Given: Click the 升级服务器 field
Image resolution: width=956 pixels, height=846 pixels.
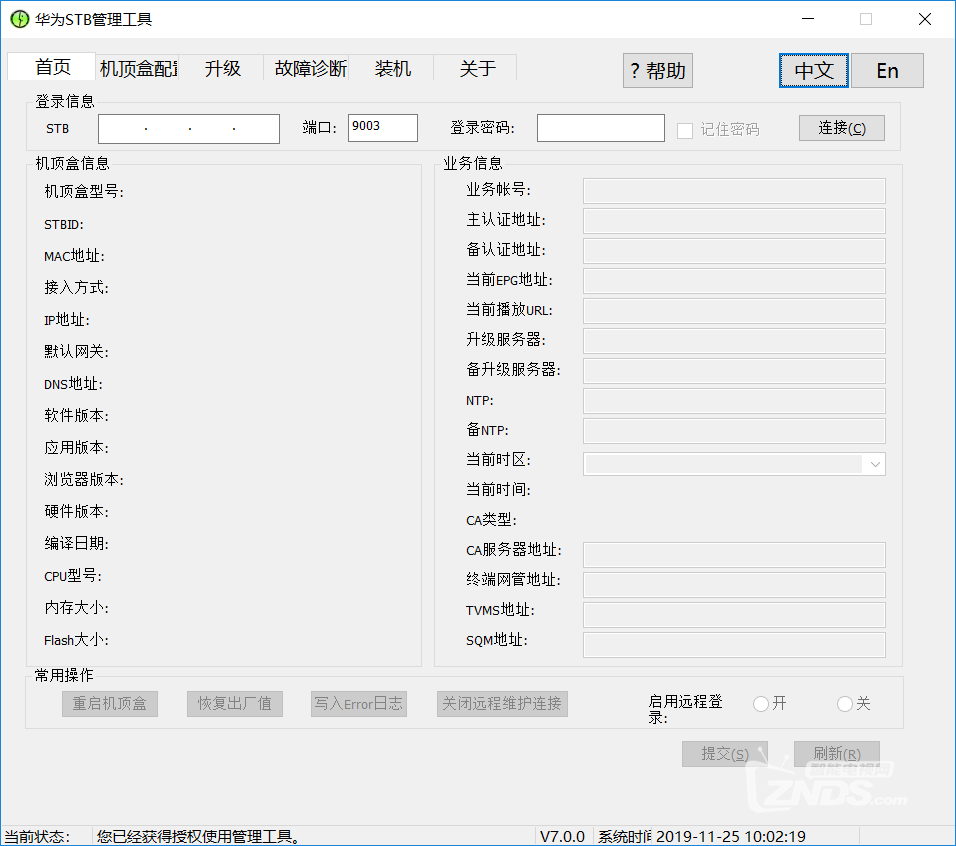Looking at the screenshot, I should pos(734,341).
